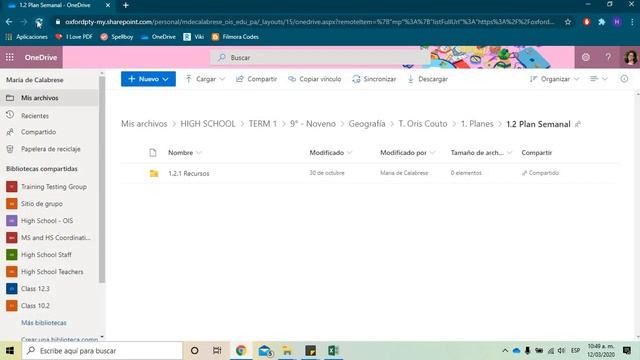640x360 pixels.
Task: Go to Geografía in the breadcrumb
Action: point(367,124)
